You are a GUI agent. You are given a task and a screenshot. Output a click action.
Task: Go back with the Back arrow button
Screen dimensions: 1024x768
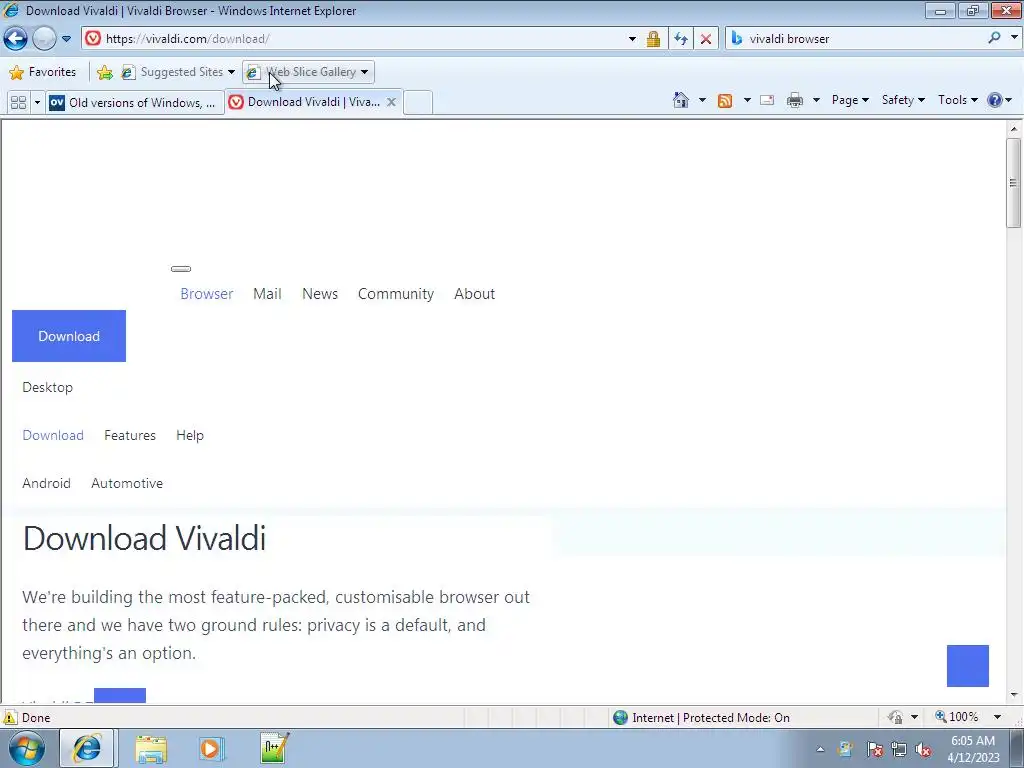(x=16, y=39)
